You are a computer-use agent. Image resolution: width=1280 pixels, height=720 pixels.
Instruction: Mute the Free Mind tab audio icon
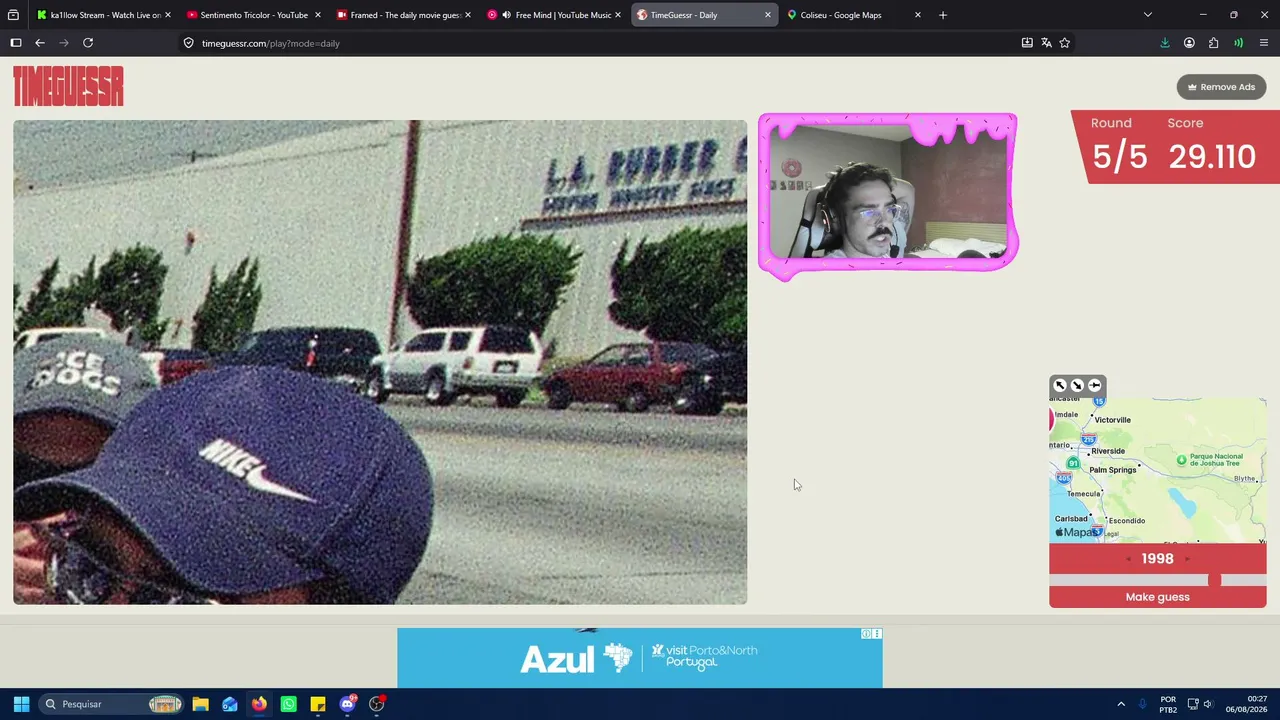tap(507, 15)
